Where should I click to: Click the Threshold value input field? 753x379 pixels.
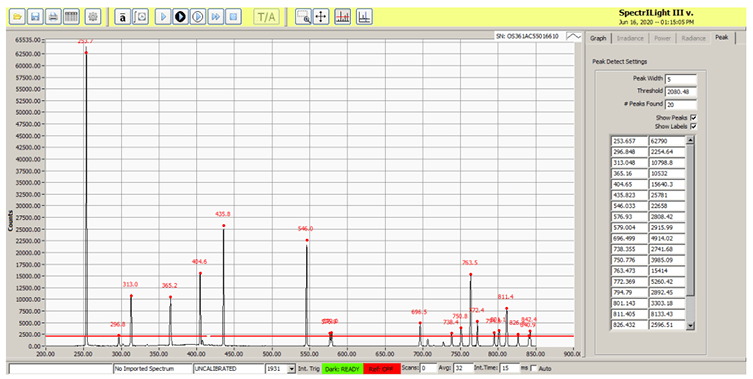pos(680,91)
